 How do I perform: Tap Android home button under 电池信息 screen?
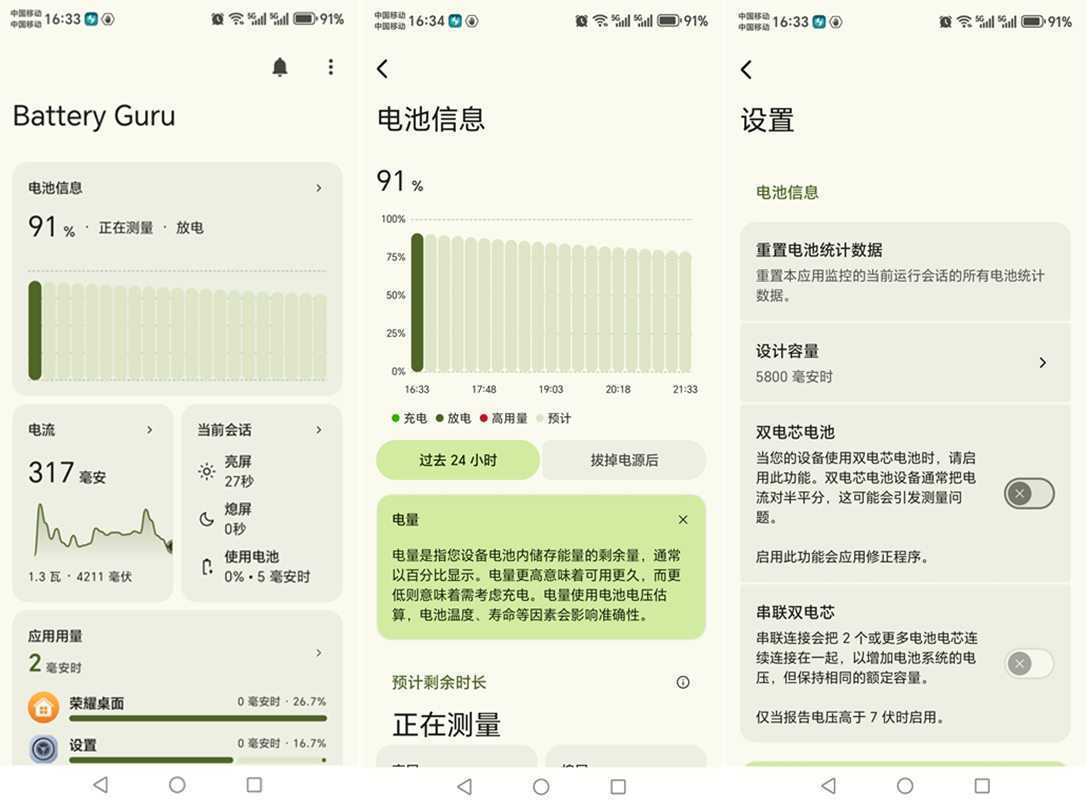(541, 786)
